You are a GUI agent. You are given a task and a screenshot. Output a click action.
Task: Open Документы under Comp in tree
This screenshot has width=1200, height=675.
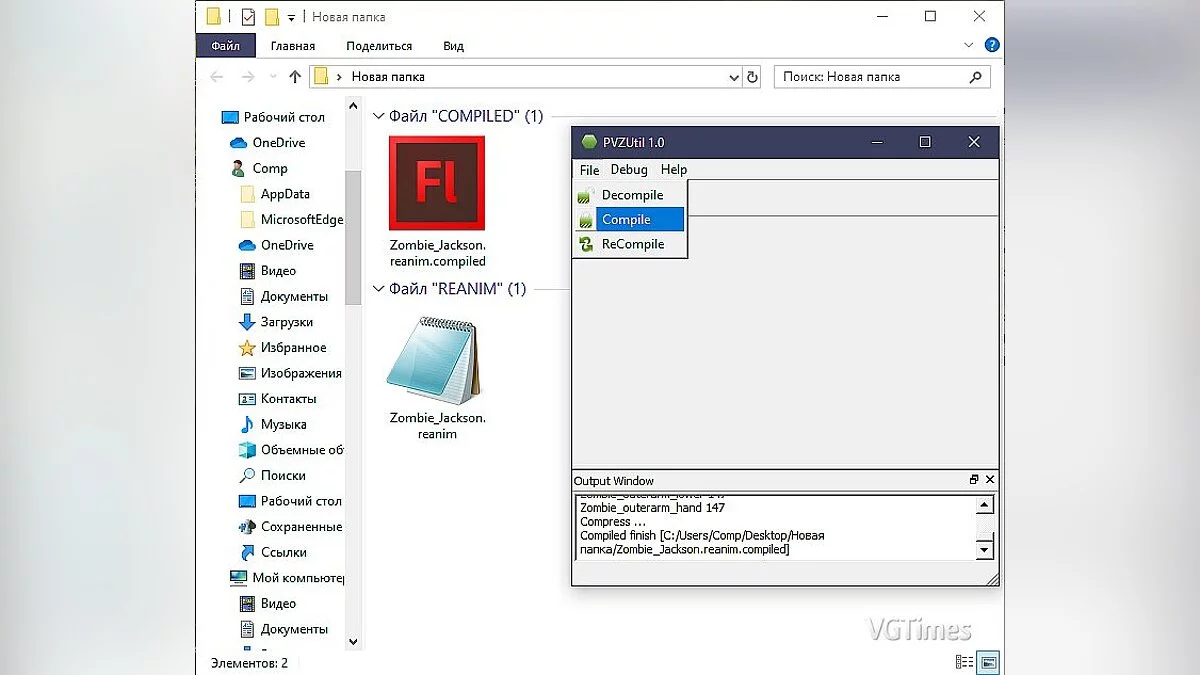click(x=294, y=297)
